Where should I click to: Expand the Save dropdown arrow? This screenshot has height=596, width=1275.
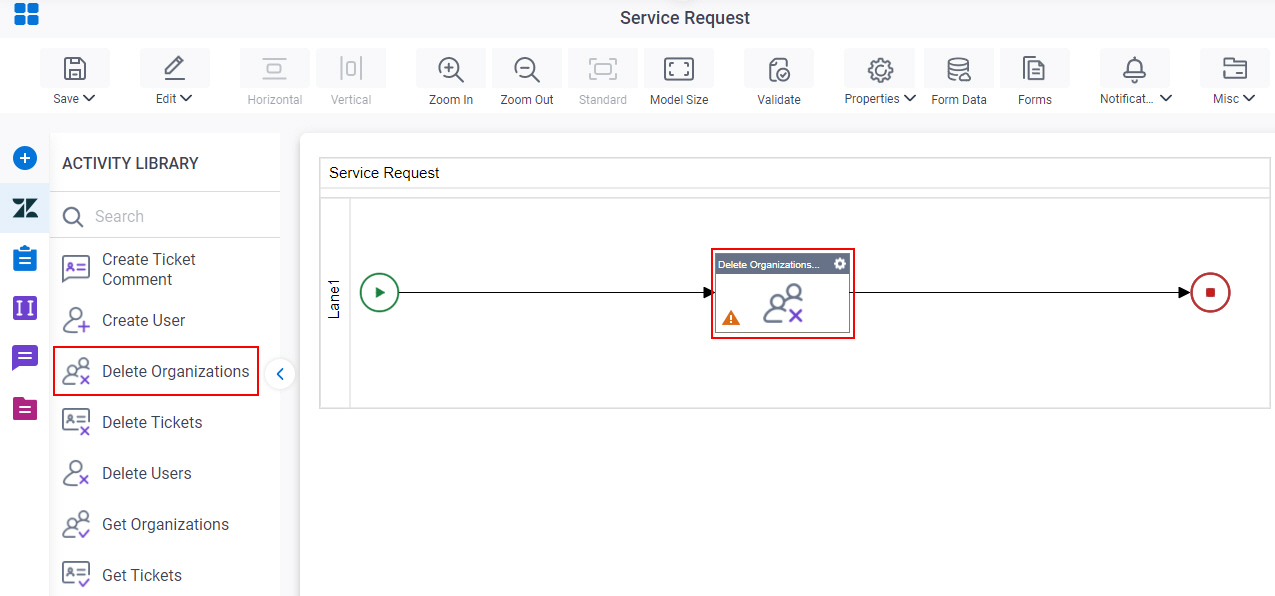click(x=89, y=99)
